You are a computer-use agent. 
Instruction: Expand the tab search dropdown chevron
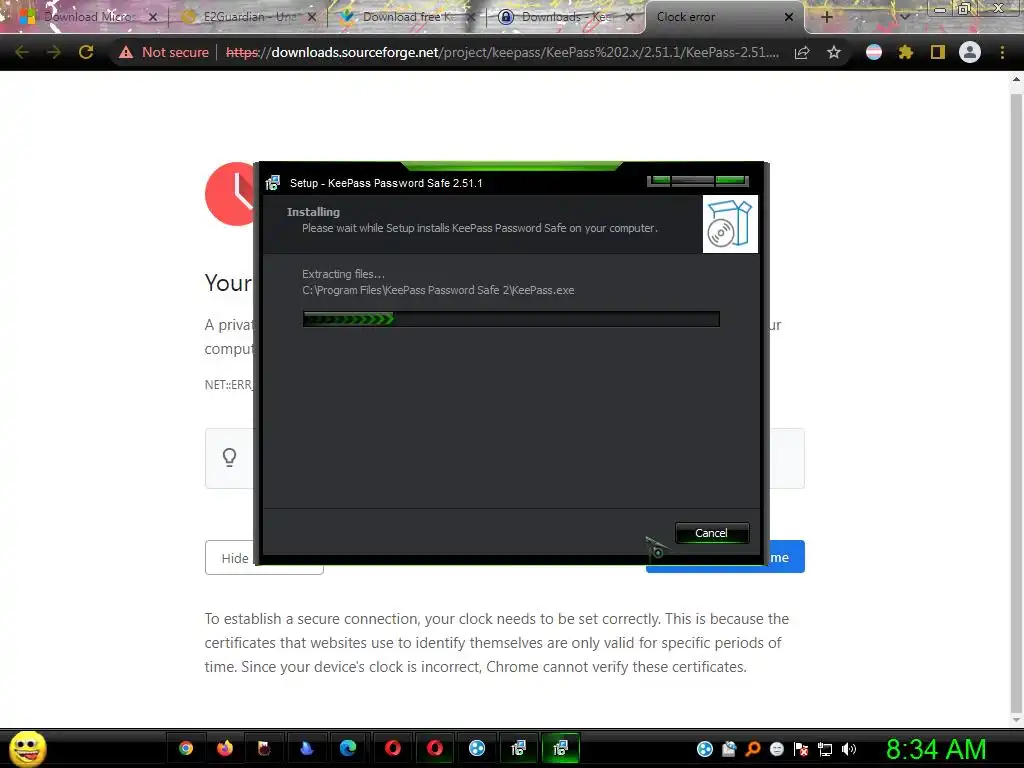[x=905, y=17]
